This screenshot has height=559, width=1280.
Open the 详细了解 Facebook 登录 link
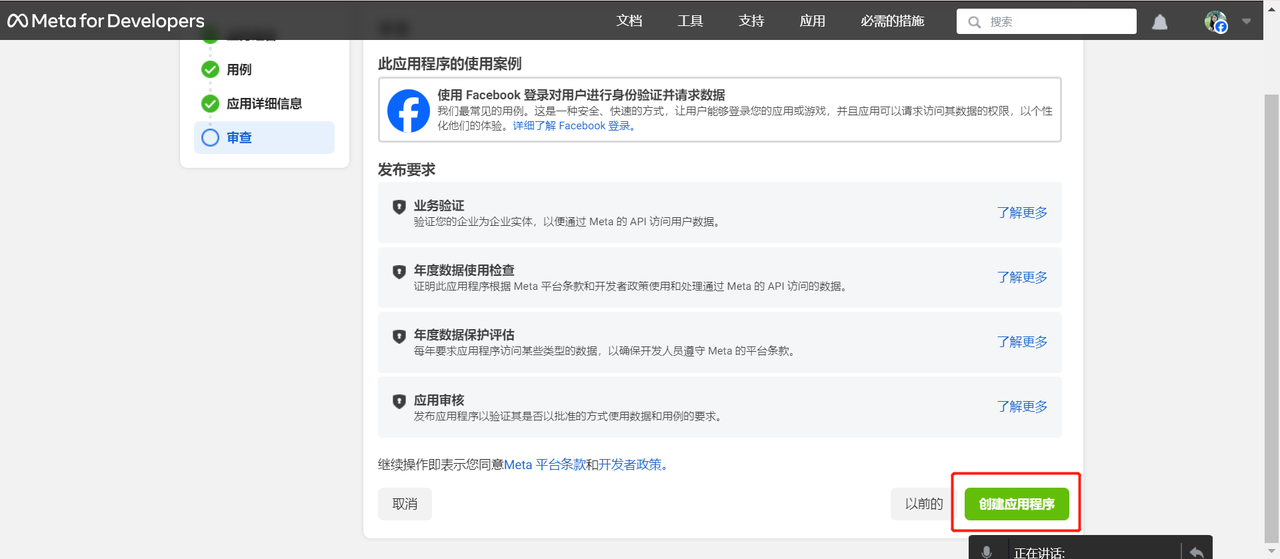coord(575,126)
